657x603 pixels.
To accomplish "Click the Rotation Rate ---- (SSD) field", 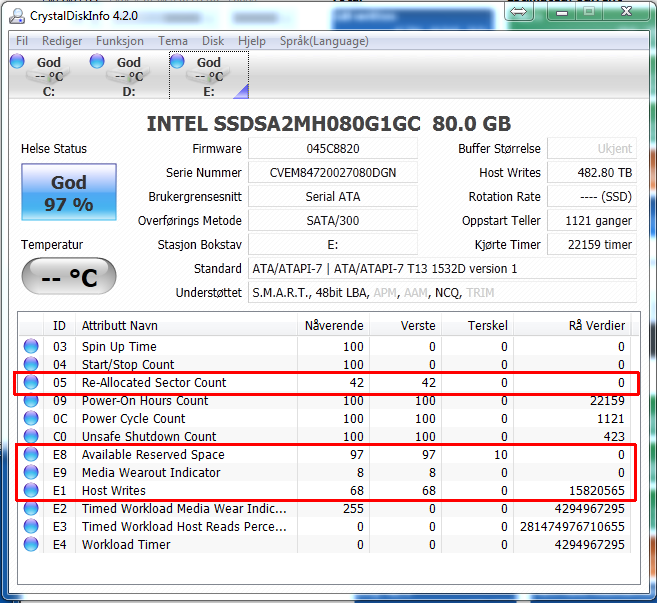I will (592, 197).
